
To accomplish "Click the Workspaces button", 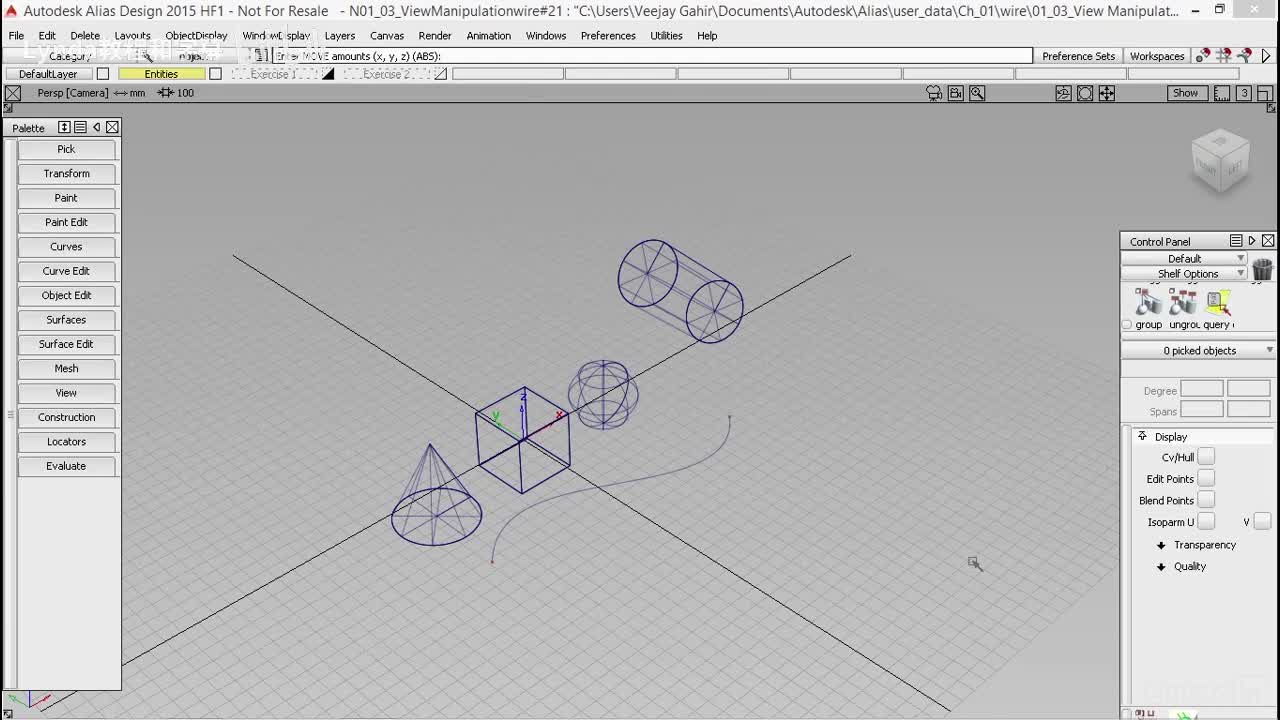I will coord(1157,56).
